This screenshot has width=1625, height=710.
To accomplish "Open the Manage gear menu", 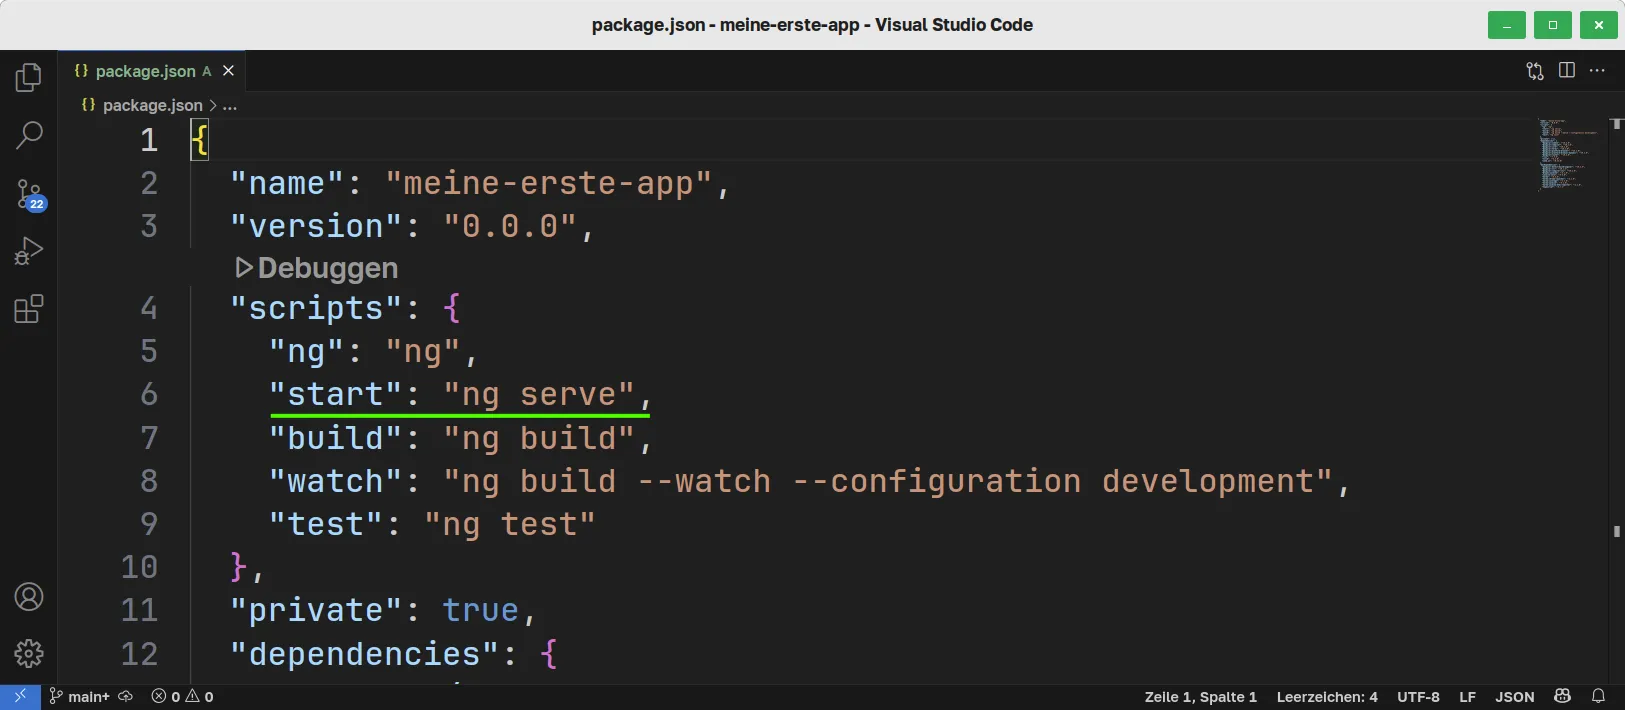I will click(29, 654).
